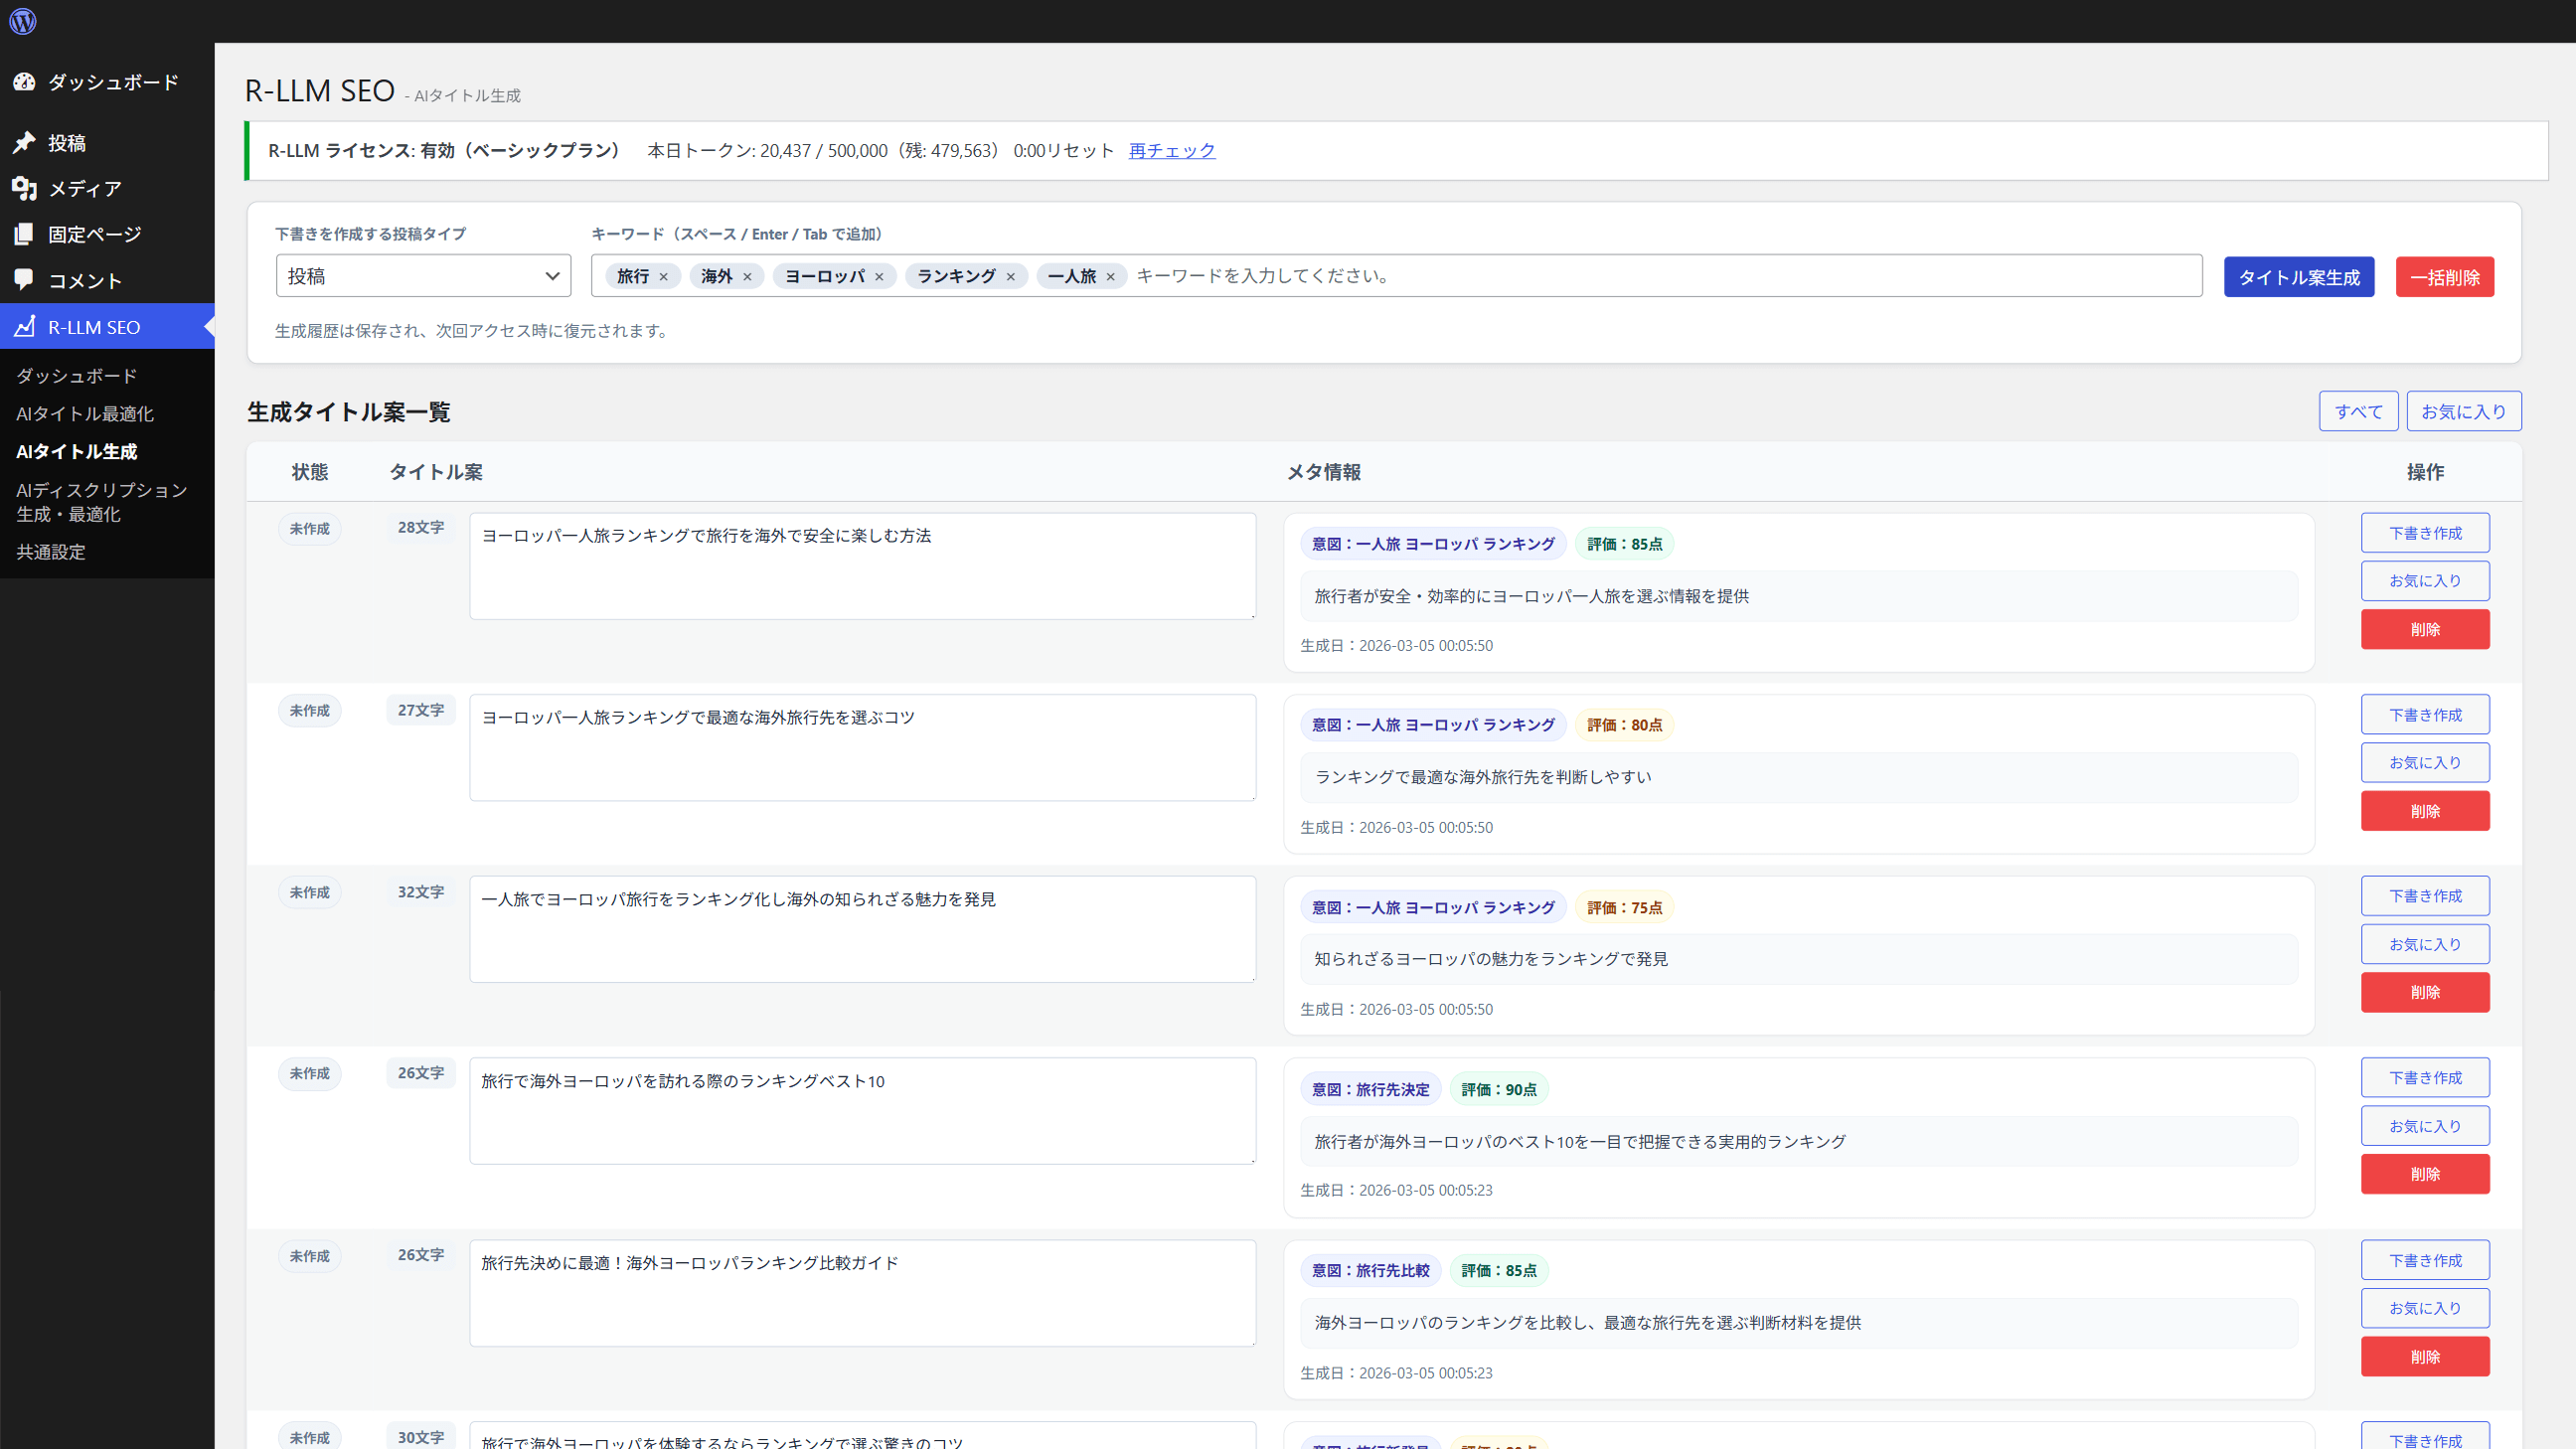This screenshot has width=2576, height=1449.
Task: Delete the ランキングベスト10 title row
Action: [2426, 1174]
